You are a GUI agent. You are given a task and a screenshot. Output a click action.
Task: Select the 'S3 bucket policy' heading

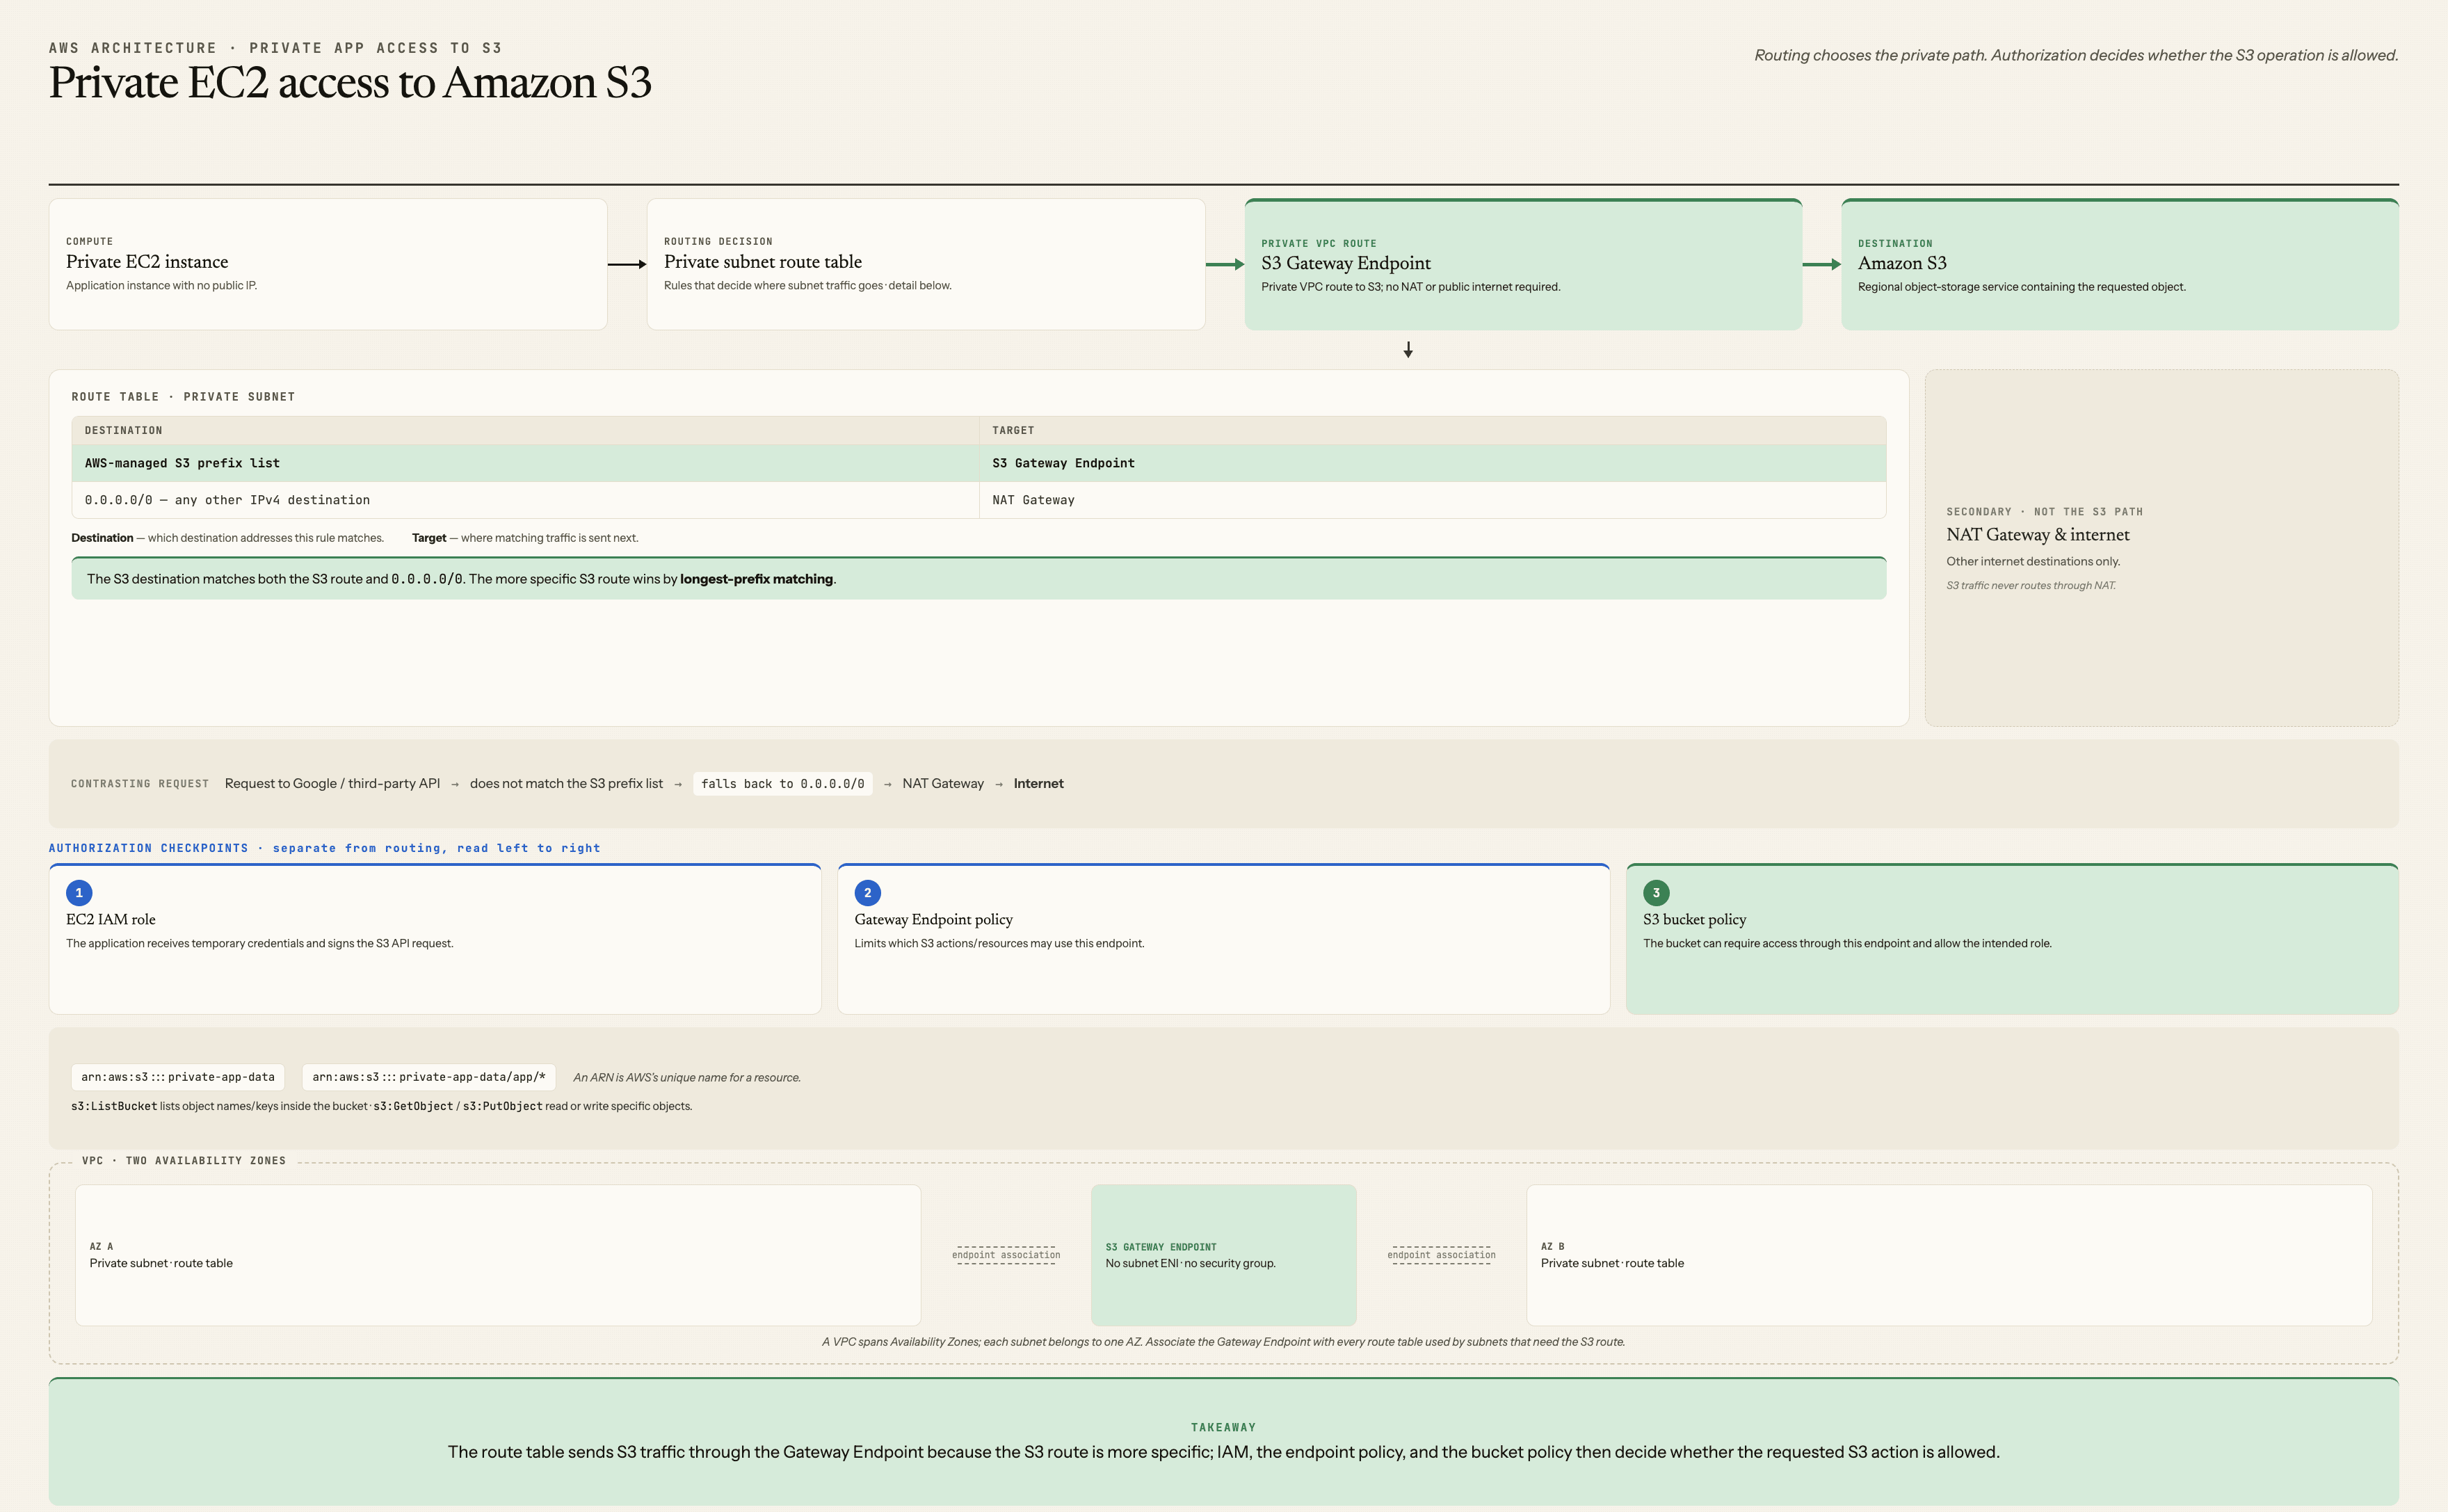tap(1694, 920)
